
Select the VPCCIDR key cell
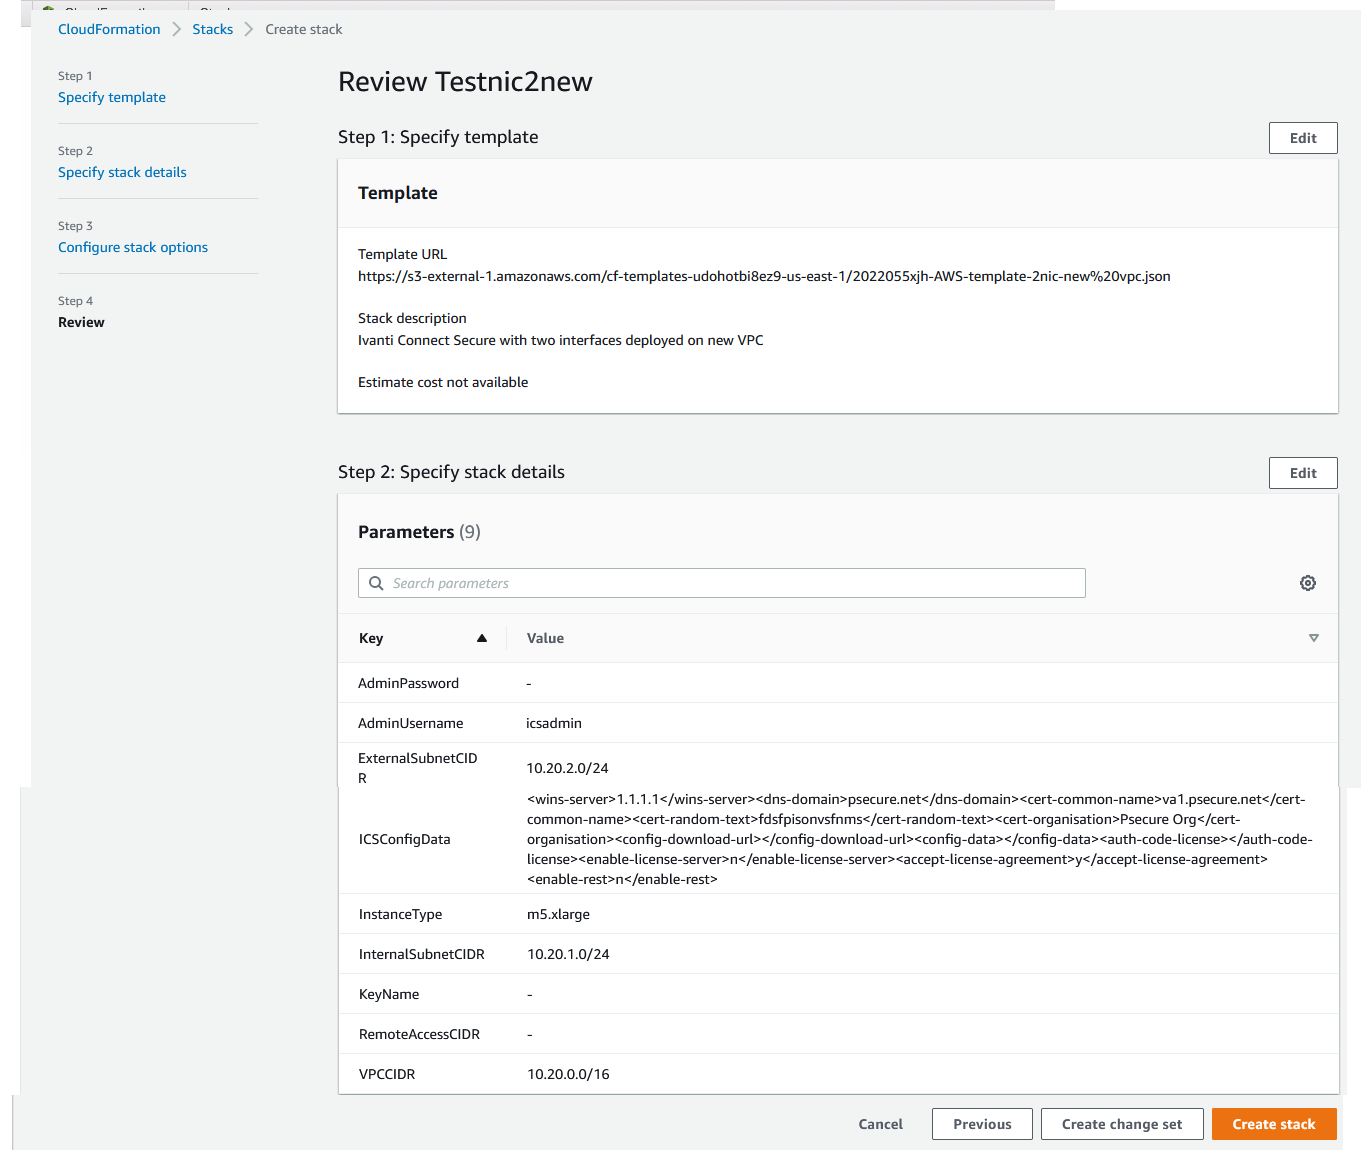tap(387, 1074)
